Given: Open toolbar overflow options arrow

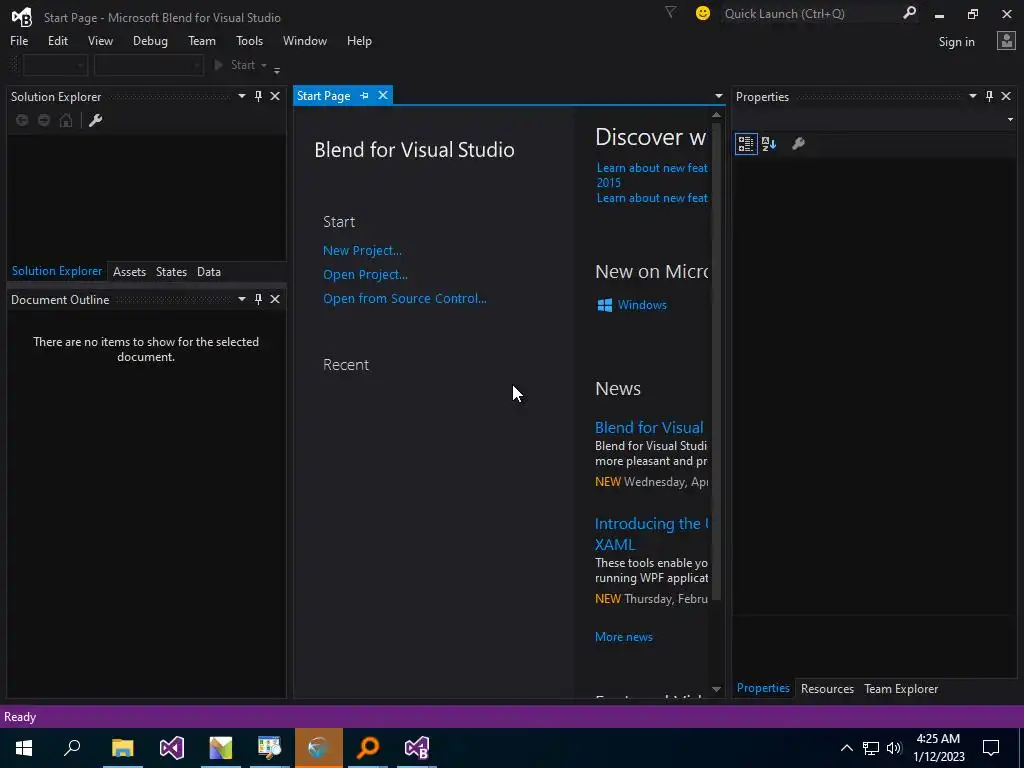Looking at the screenshot, I should [x=277, y=69].
